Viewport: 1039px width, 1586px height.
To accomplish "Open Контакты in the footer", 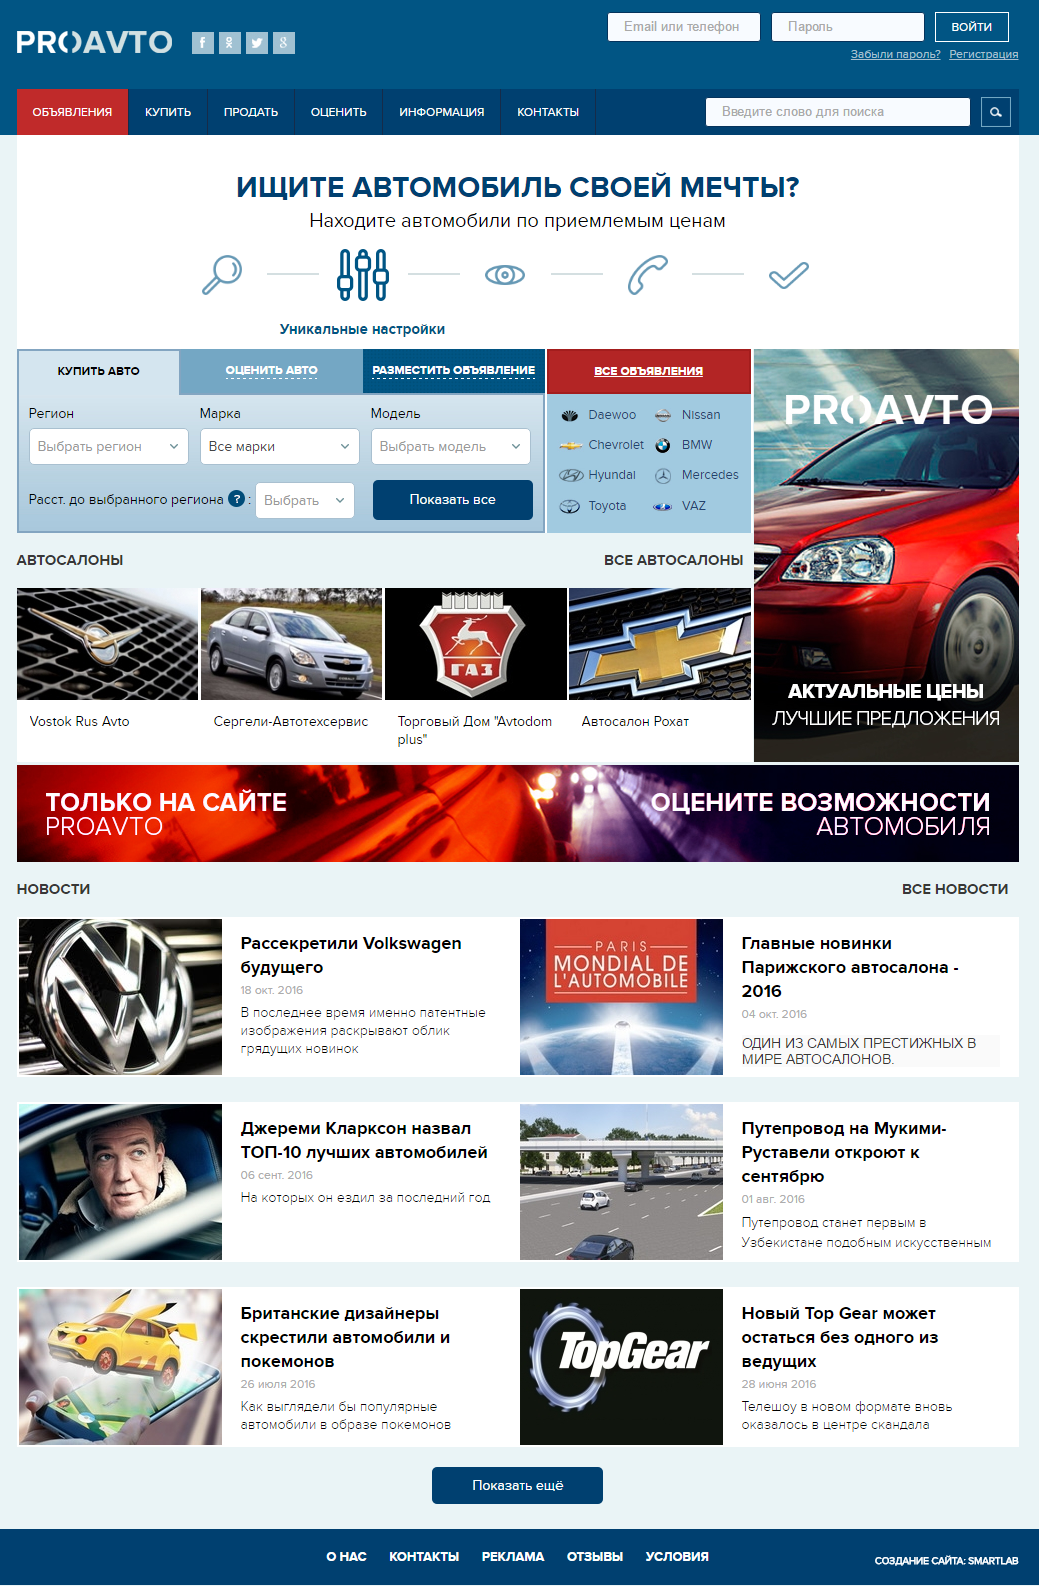I will [424, 1557].
